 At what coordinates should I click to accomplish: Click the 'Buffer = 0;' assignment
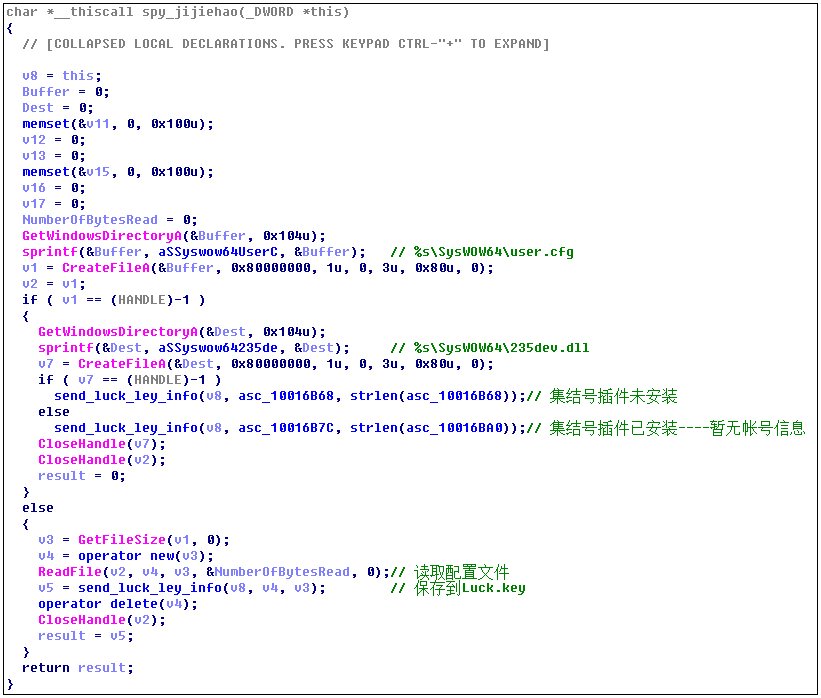pyautogui.click(x=65, y=92)
